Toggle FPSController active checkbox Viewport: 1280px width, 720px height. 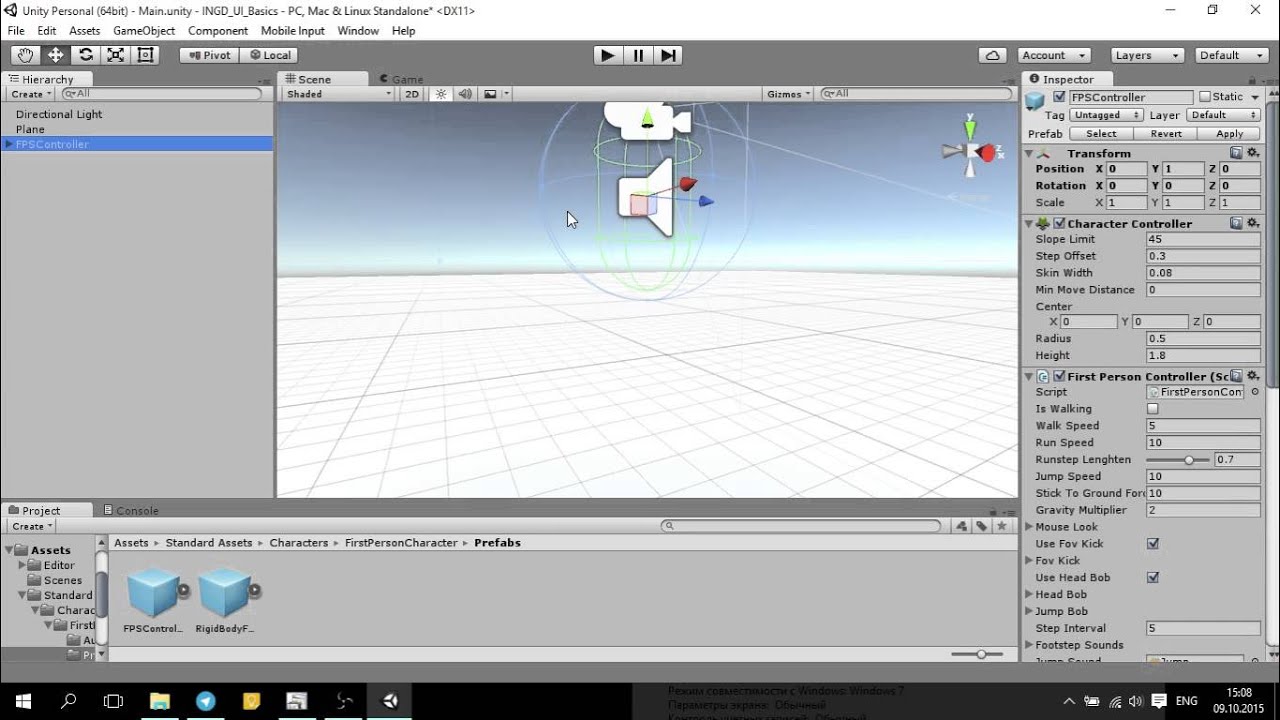(1059, 97)
